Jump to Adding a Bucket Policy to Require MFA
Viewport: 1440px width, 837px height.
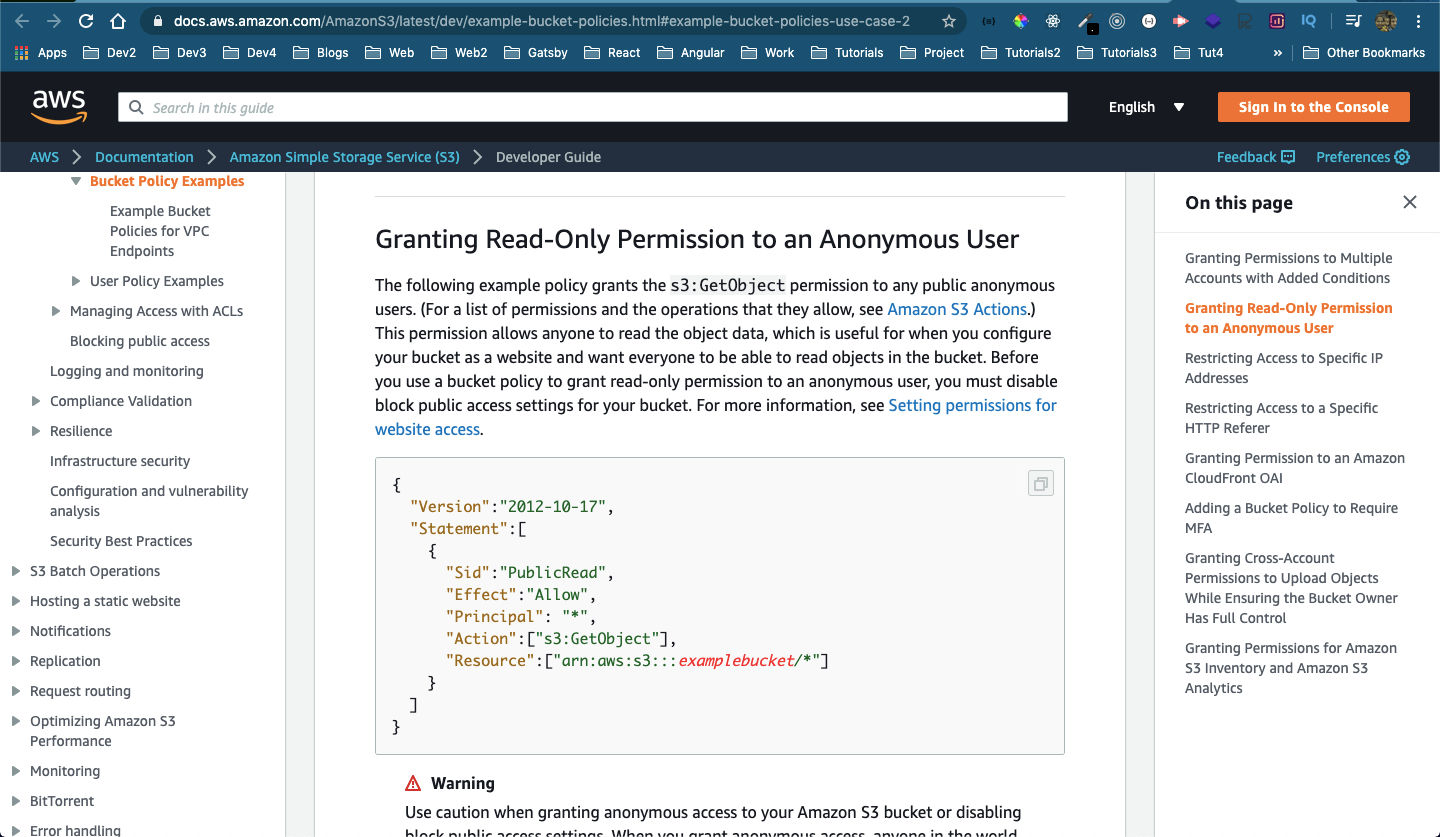coord(1291,518)
